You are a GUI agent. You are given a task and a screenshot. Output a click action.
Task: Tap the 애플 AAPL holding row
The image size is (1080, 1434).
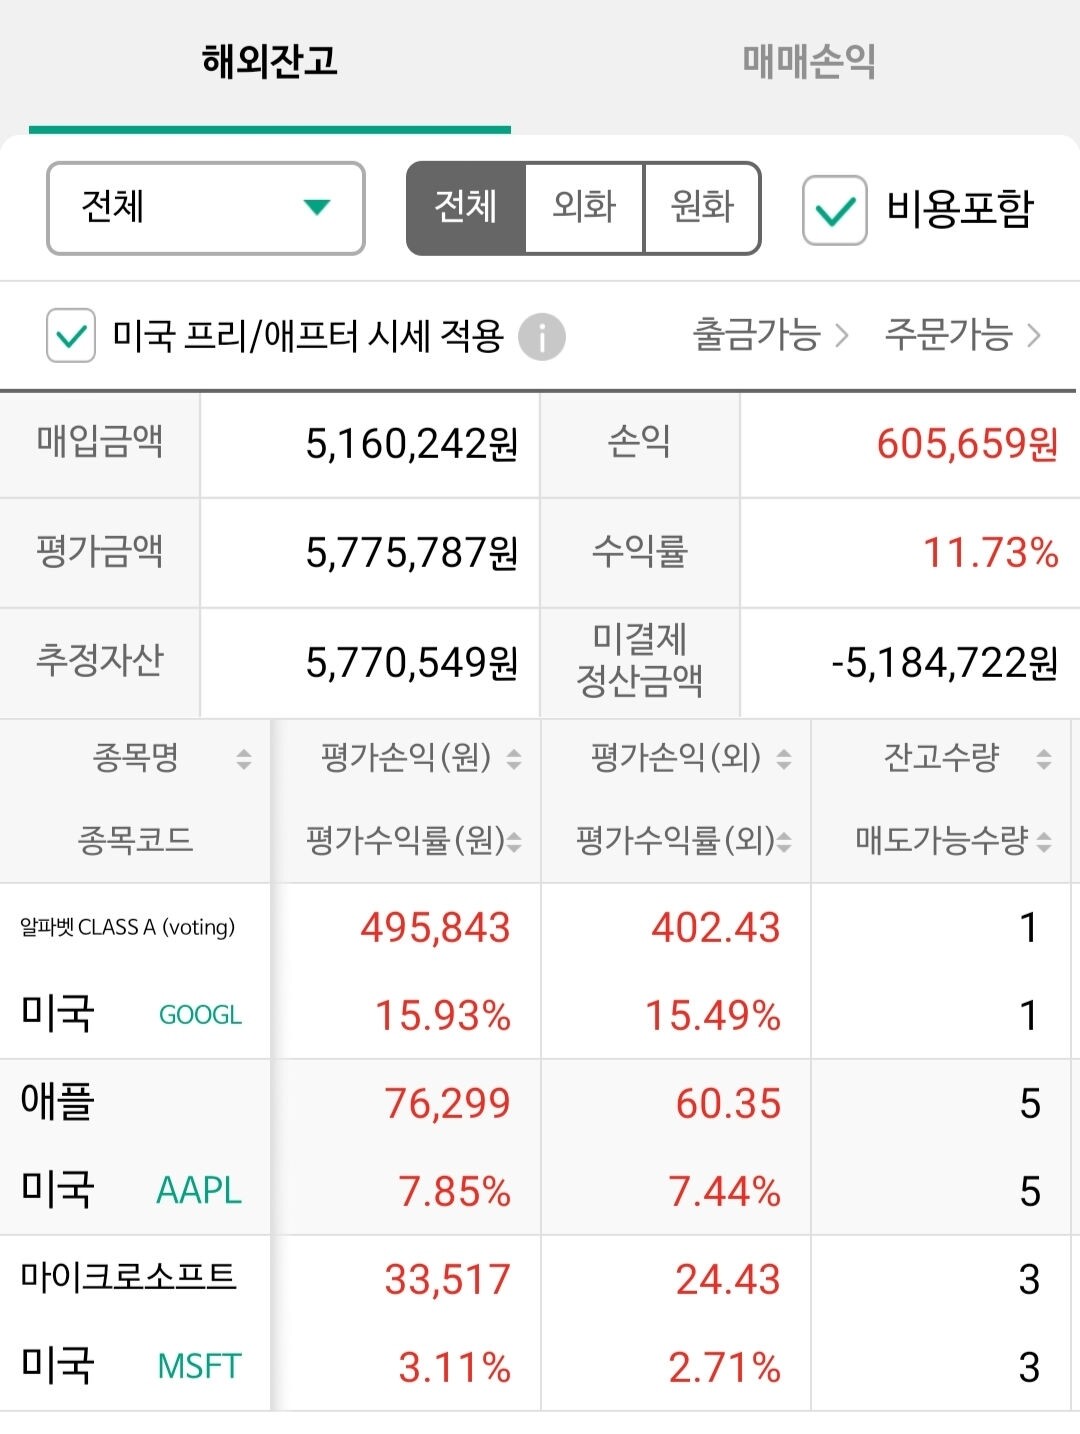(x=135, y=1145)
